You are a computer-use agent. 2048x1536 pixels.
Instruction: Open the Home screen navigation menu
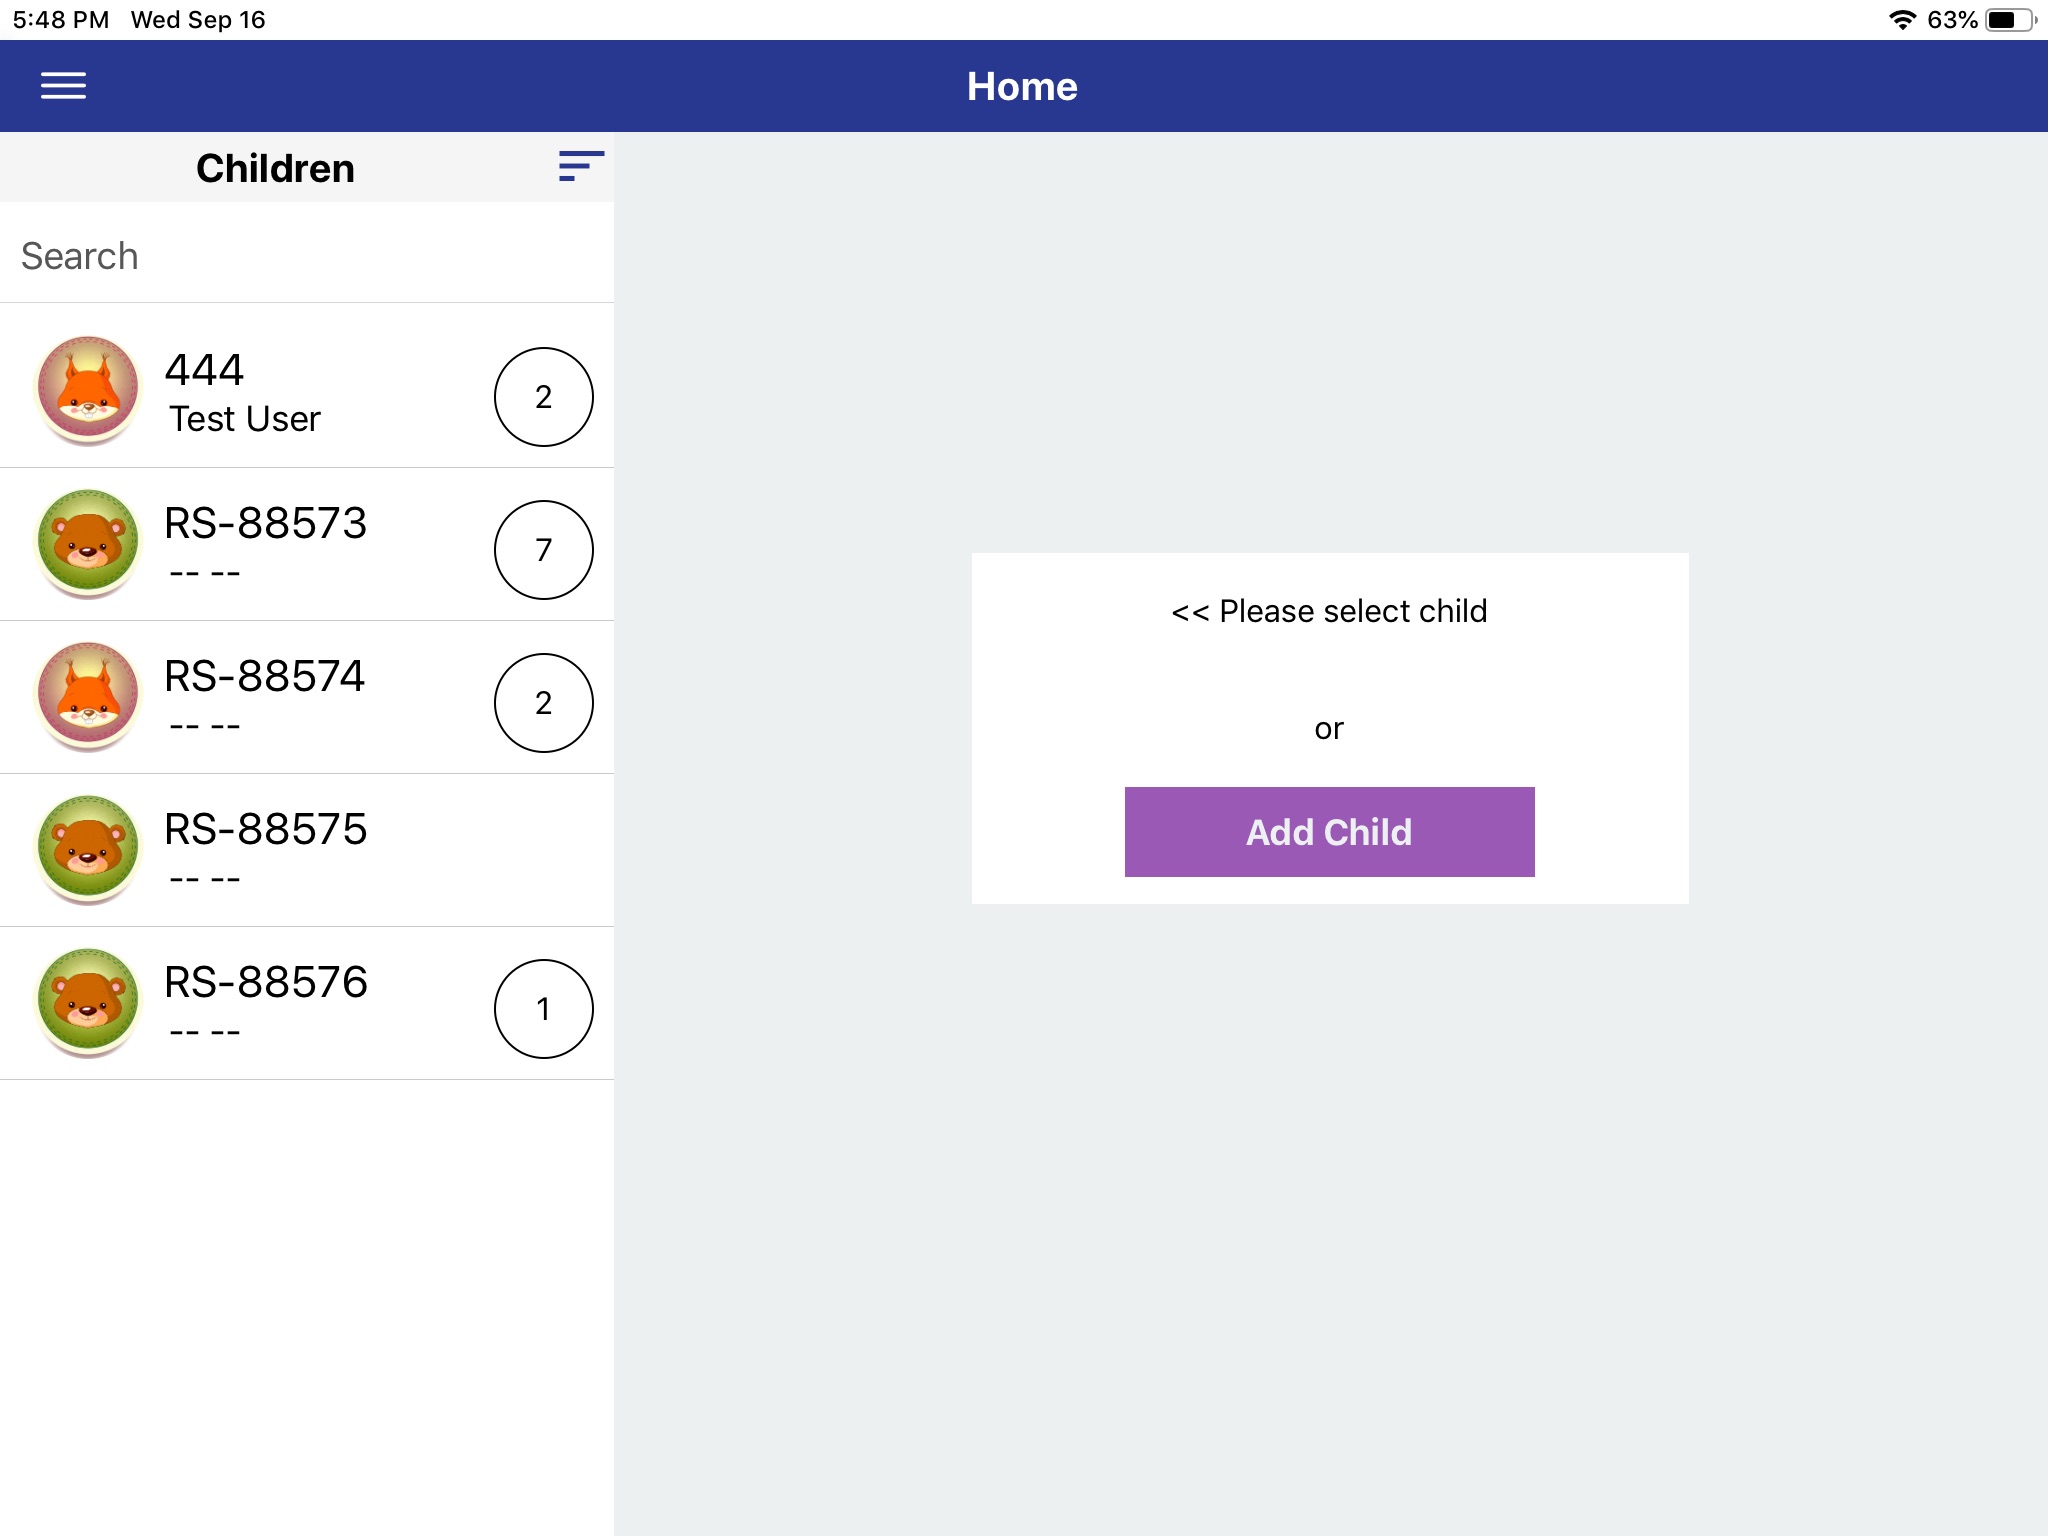pyautogui.click(x=63, y=86)
